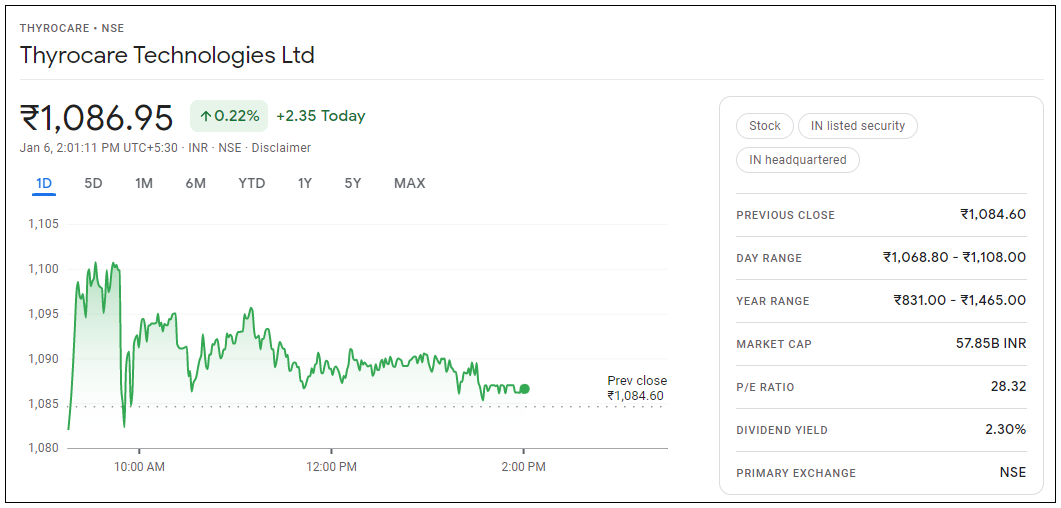Click the Stock category chip
The height and width of the screenshot is (508, 1061).
765,126
